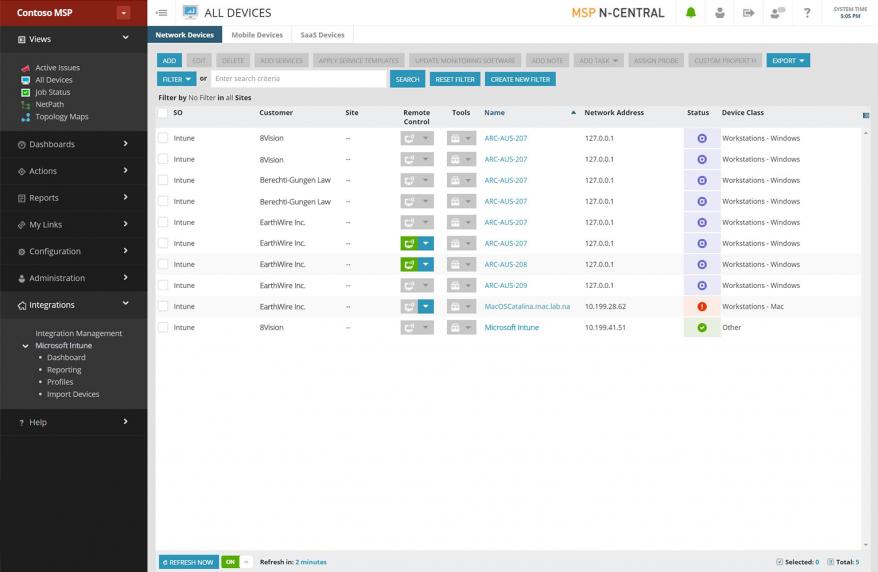Screen dimensions: 878x572
Task: Open Active Issues view
Action: pos(57,68)
